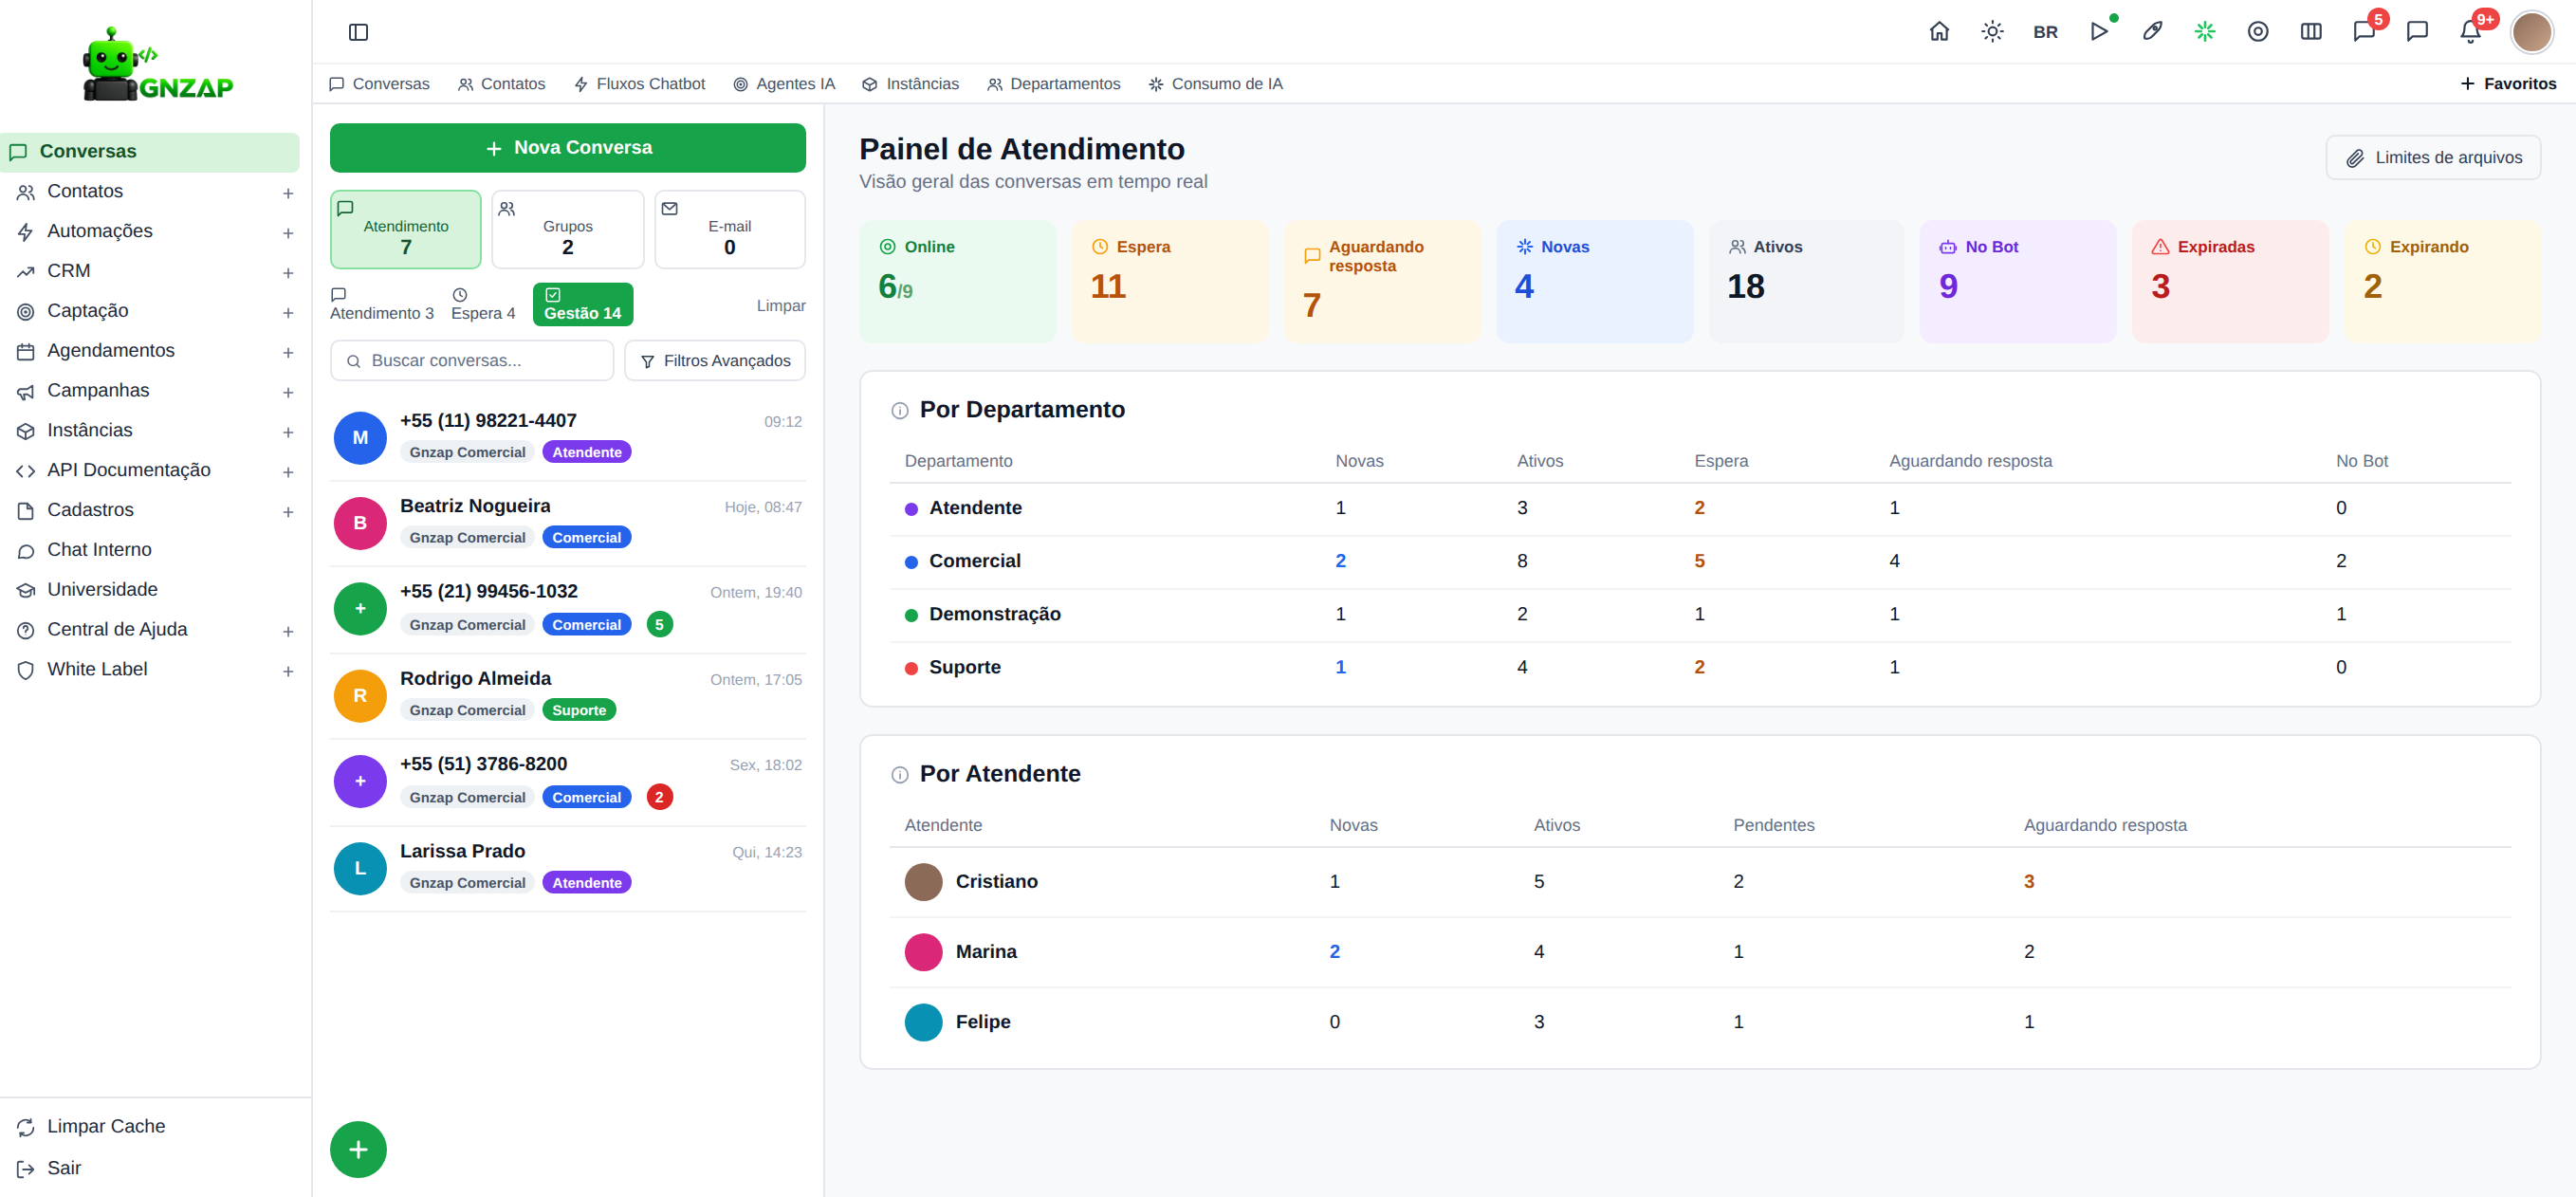Select the Grupos conversation filter card
This screenshot has height=1197, width=2576.
(568, 229)
